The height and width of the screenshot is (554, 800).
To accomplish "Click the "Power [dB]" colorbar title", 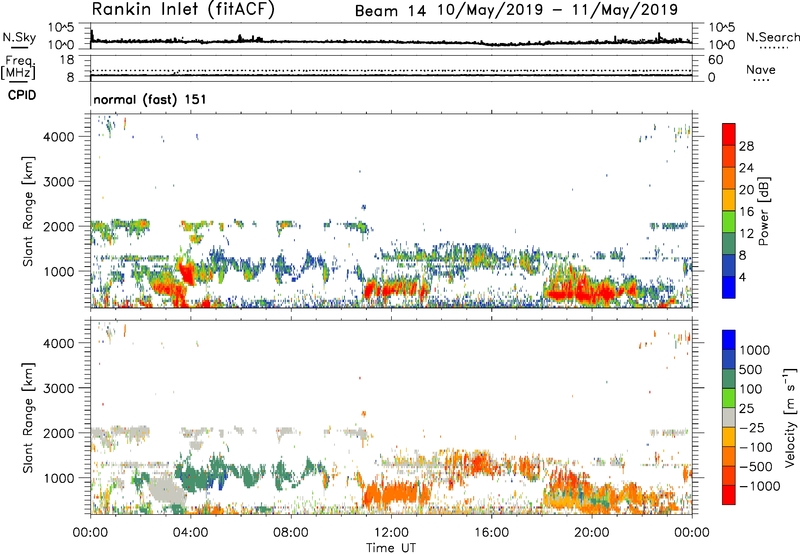I will 764,211.
